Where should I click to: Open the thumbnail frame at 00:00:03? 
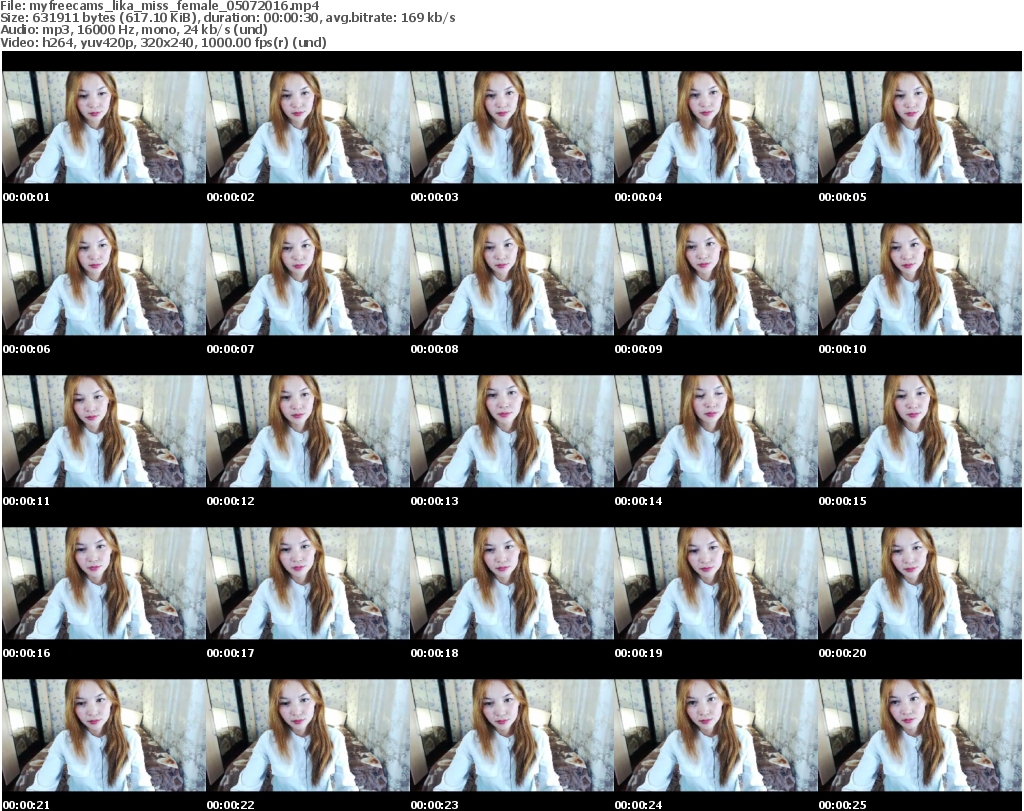pyautogui.click(x=512, y=127)
